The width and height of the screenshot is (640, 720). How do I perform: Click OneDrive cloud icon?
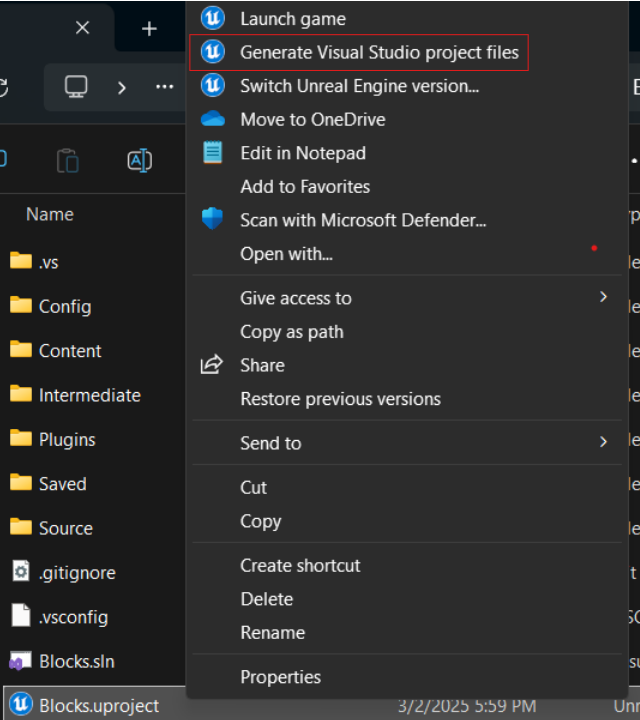[x=213, y=118]
